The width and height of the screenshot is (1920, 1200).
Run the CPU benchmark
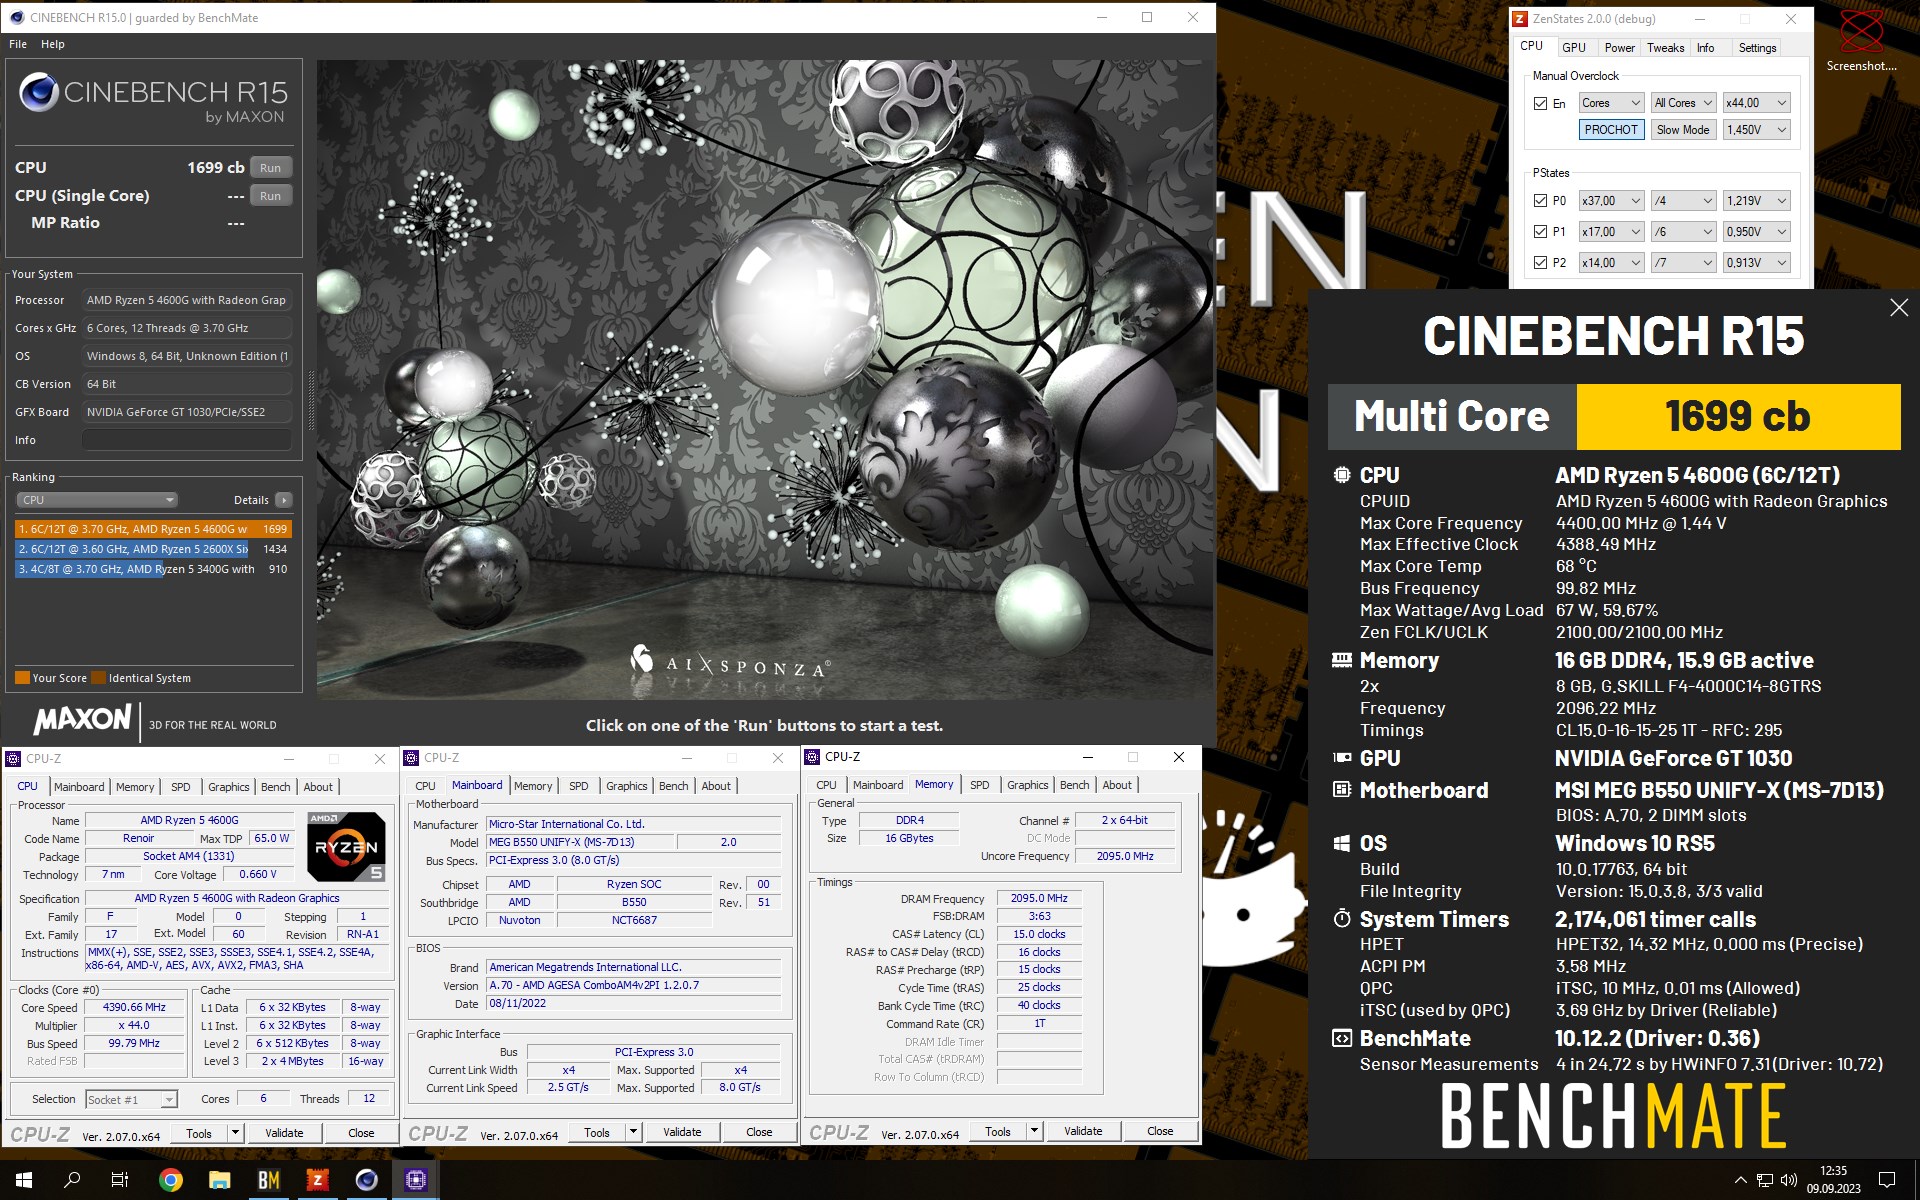[x=270, y=168]
